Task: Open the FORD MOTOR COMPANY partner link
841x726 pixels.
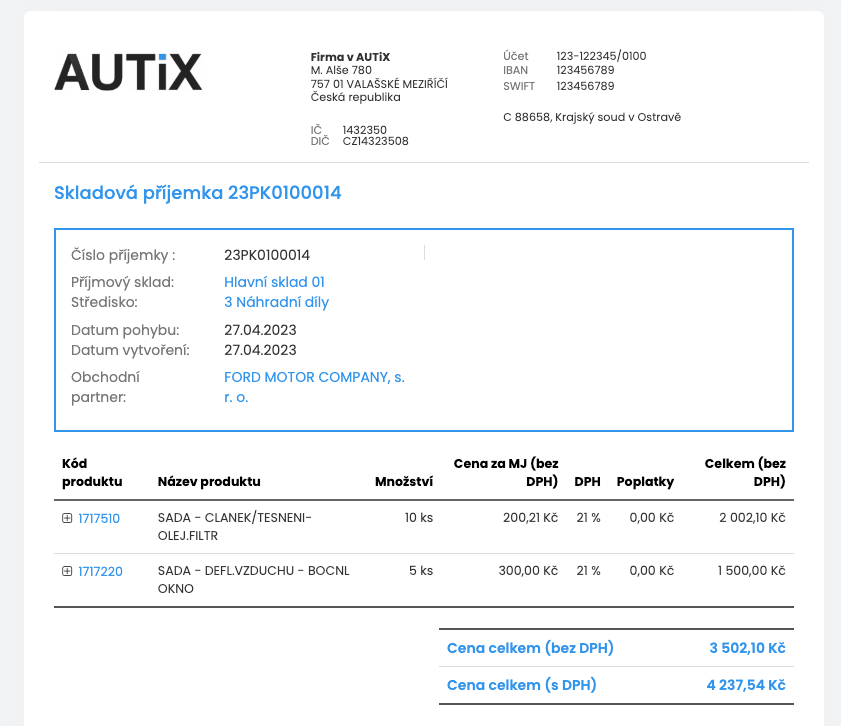Action: point(314,387)
